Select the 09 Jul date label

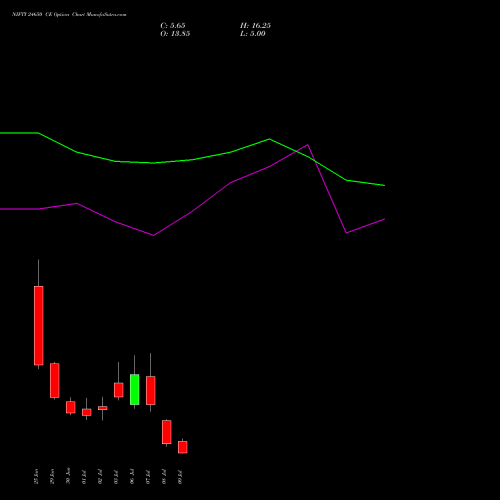point(180,477)
